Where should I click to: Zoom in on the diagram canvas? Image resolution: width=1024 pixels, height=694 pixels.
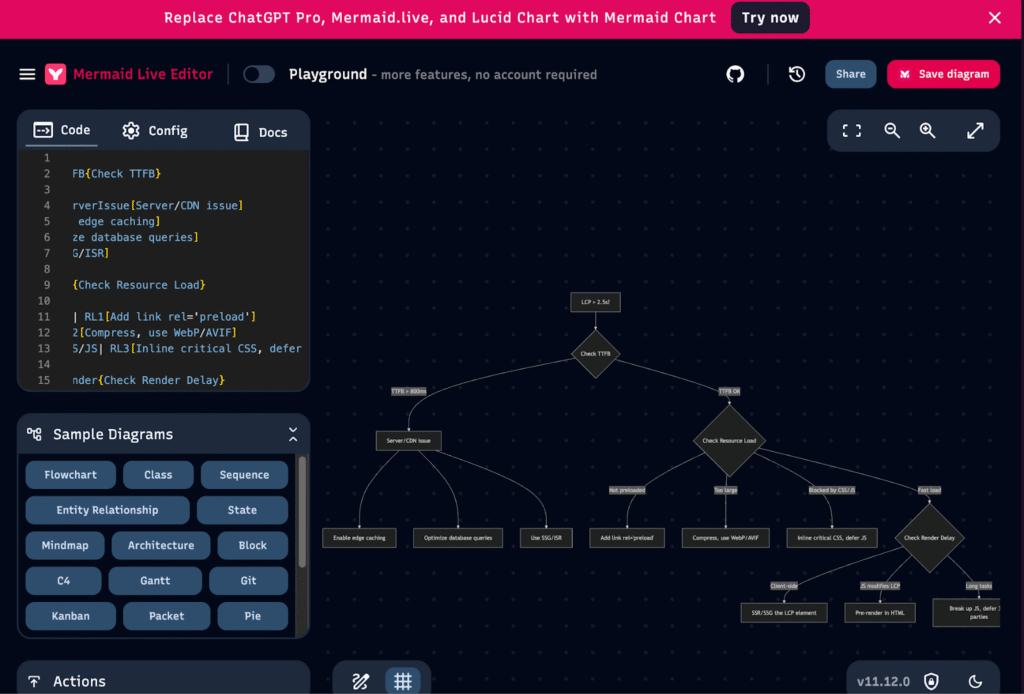click(927, 130)
